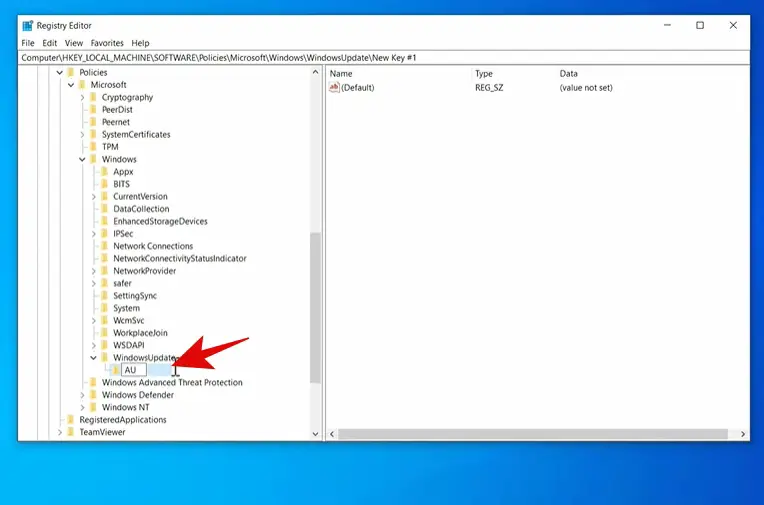Expand the WcmSvc key
Image resolution: width=764 pixels, height=505 pixels.
pos(93,321)
